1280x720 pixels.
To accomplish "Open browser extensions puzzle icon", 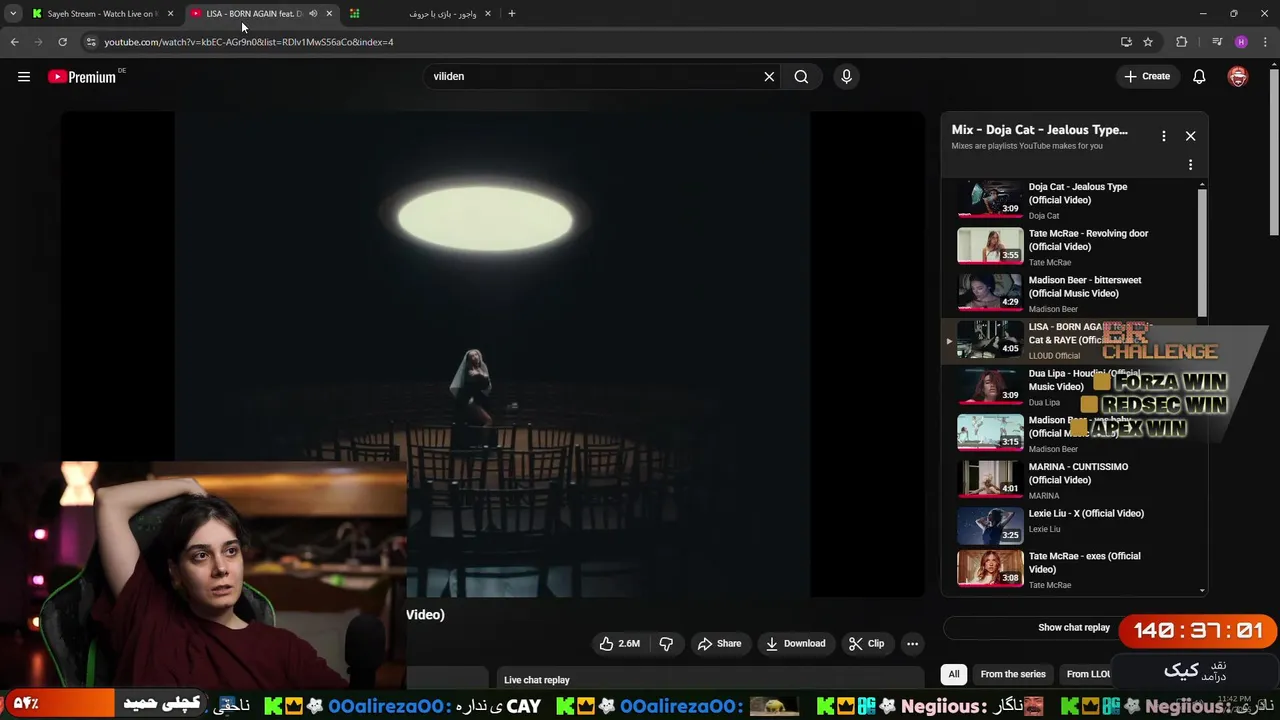I will pos(1182,42).
